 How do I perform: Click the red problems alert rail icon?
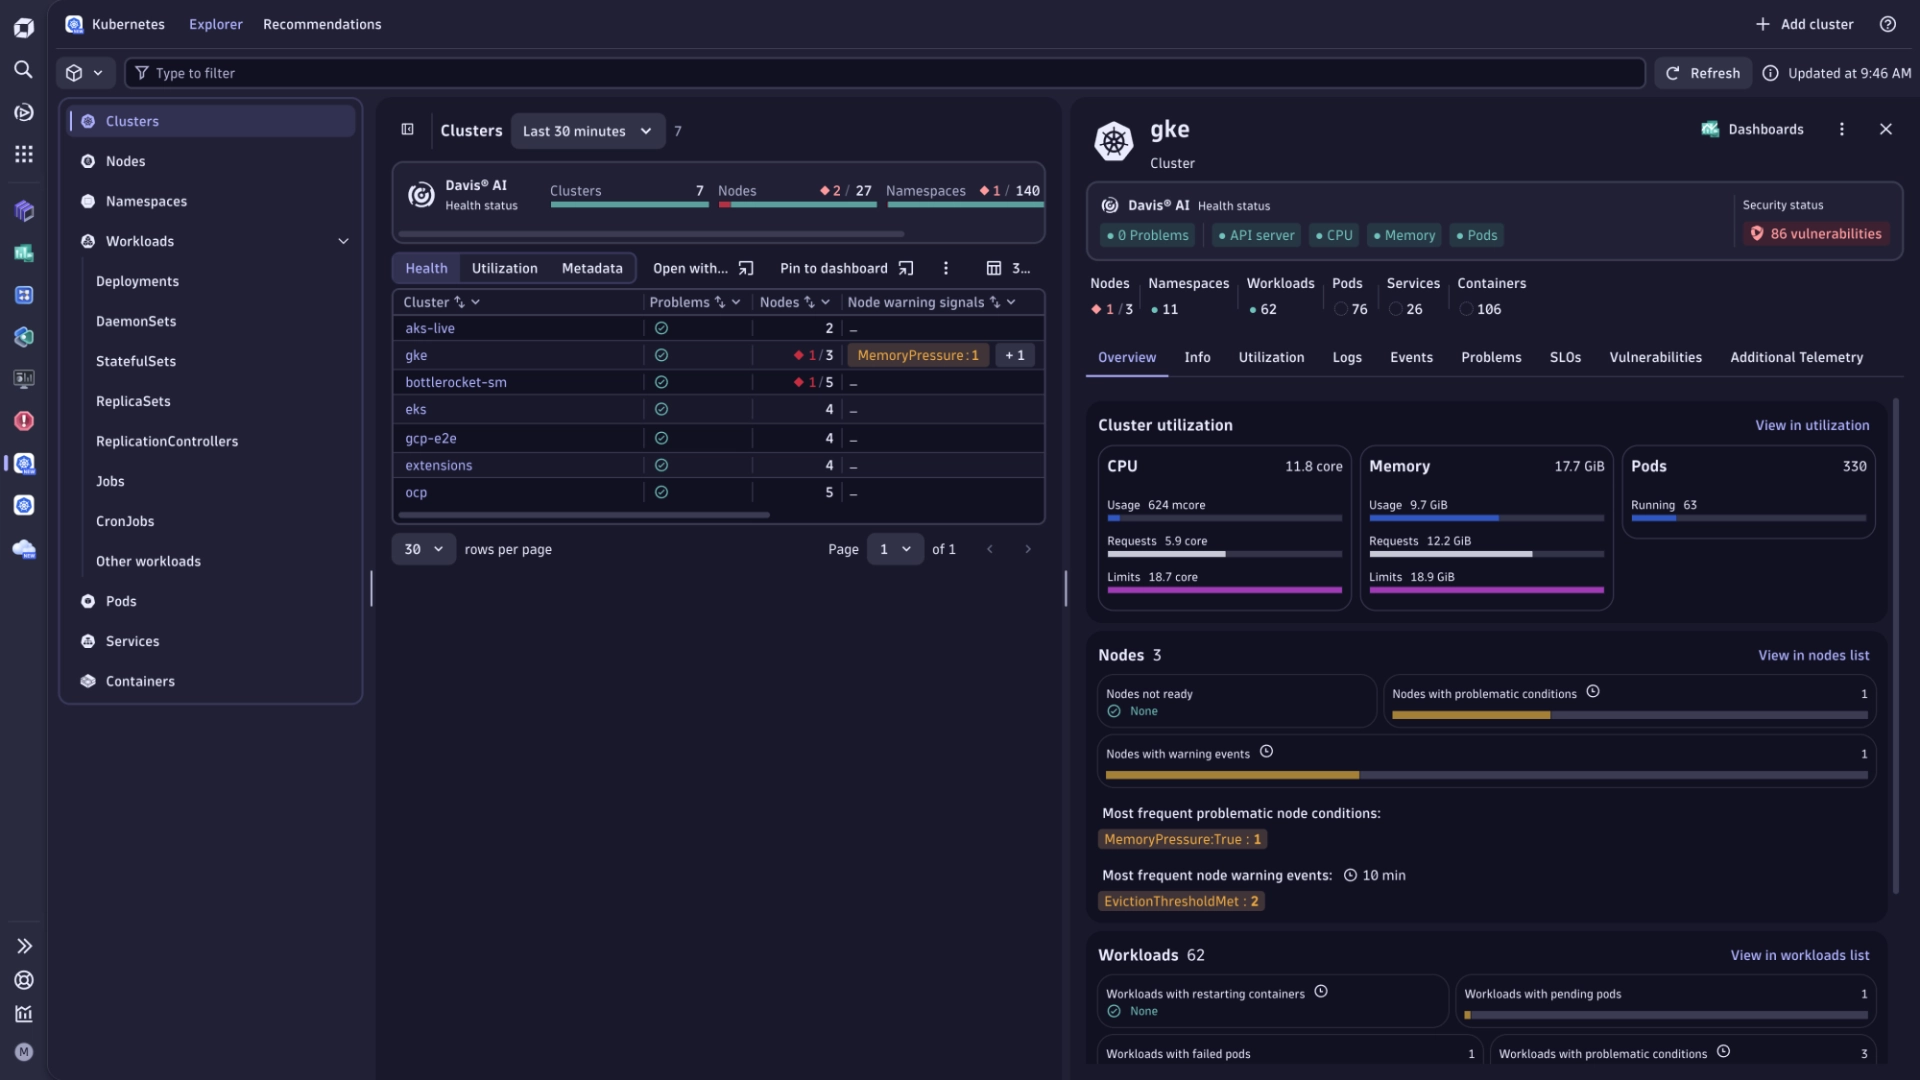coord(24,421)
